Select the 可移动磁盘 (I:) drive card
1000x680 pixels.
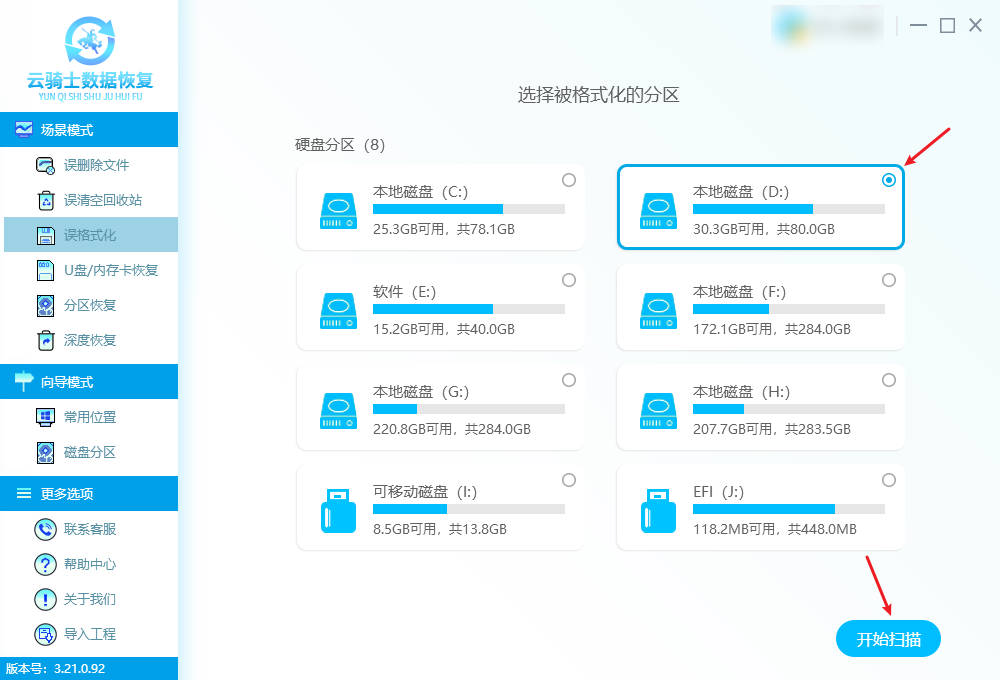[x=440, y=508]
